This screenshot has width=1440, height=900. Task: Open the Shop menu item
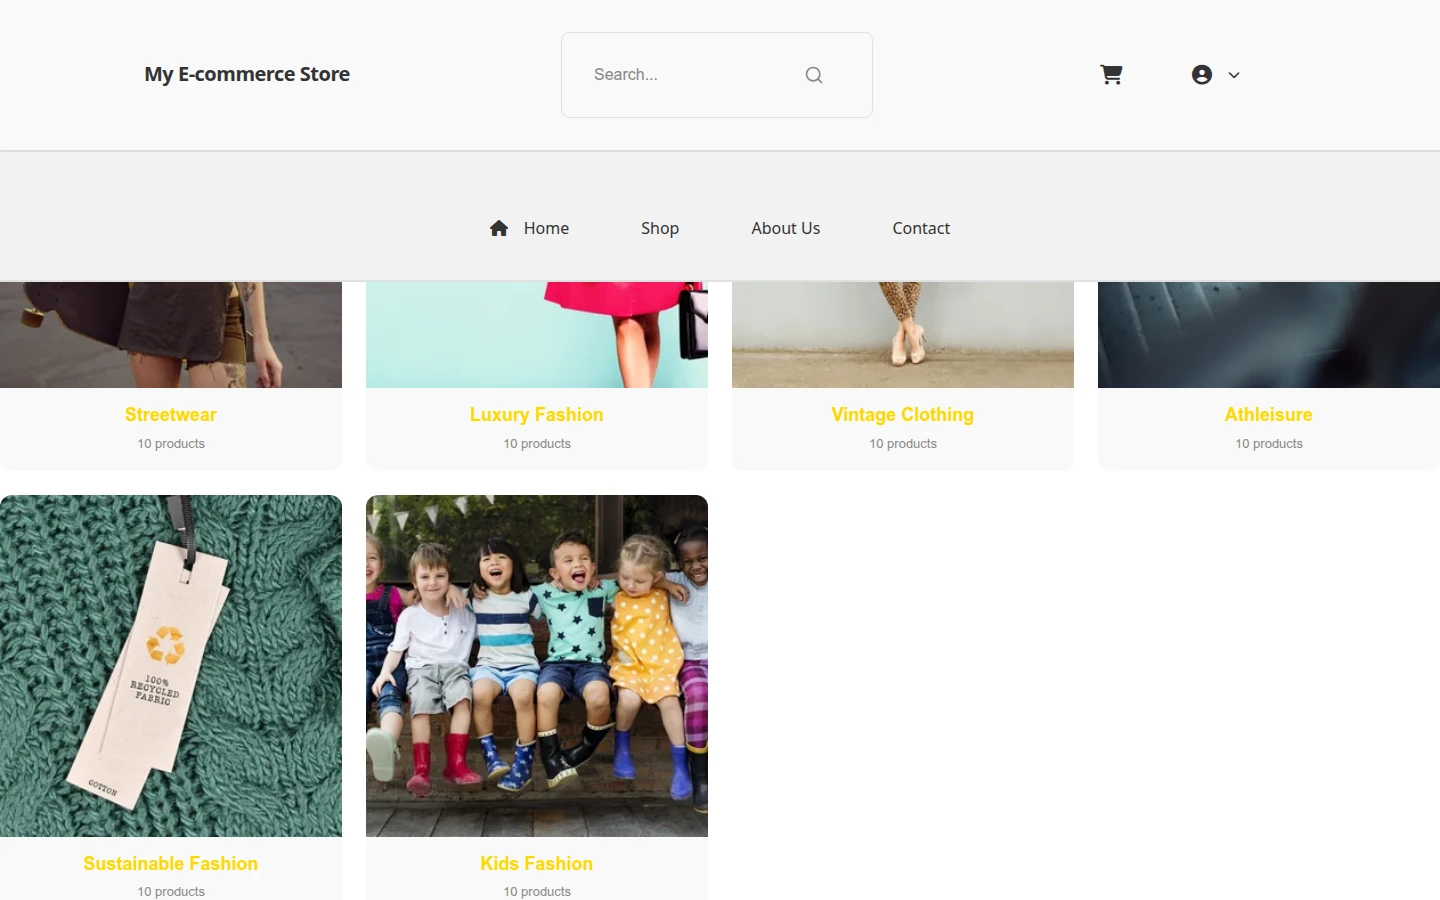pyautogui.click(x=660, y=228)
